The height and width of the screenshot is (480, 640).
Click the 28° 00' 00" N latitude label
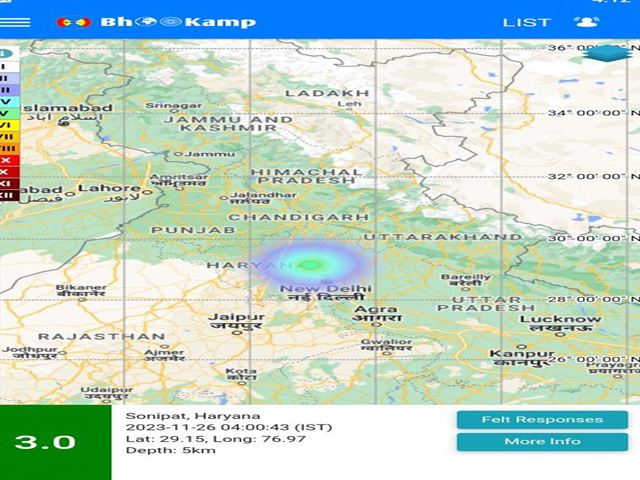(x=593, y=299)
